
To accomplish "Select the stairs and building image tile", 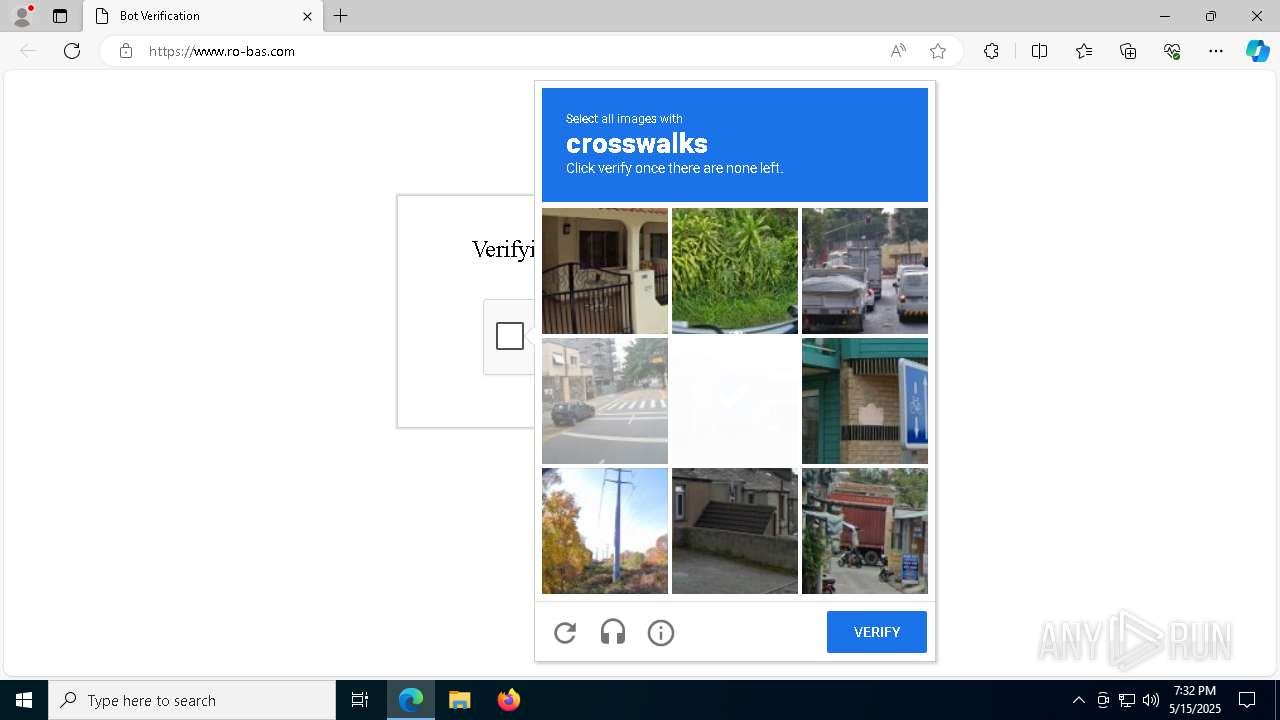I will click(x=735, y=531).
